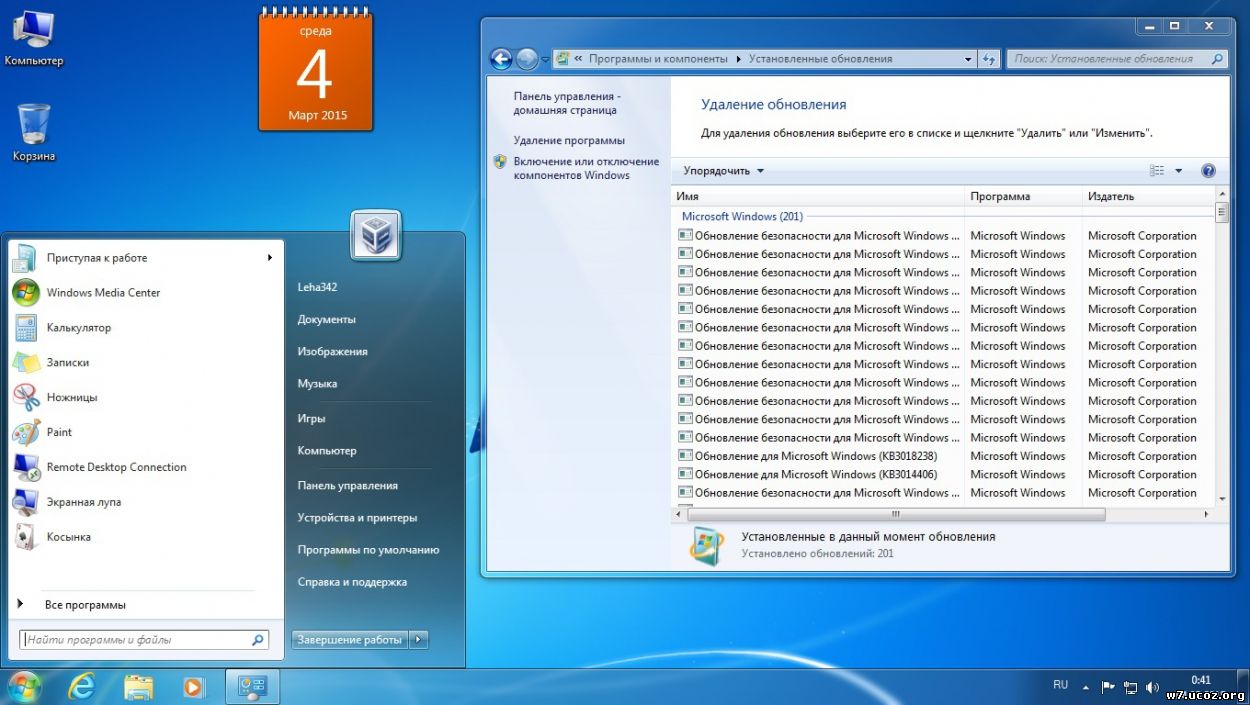1250x705 pixels.
Task: Open the Computer desktop icon
Action: coord(33,38)
